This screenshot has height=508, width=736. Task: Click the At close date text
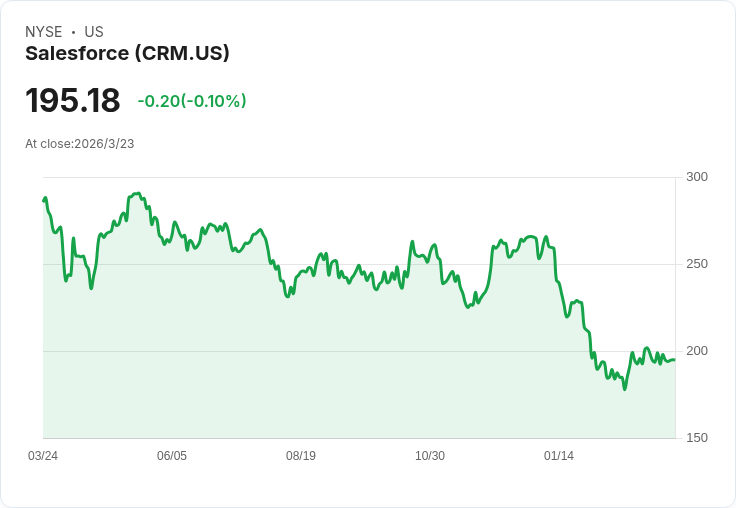pos(80,144)
